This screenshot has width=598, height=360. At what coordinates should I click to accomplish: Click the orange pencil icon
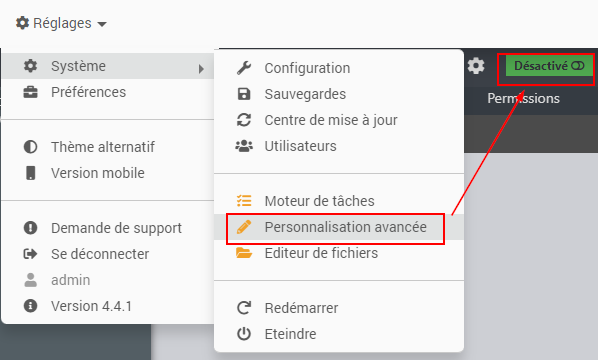[x=244, y=227]
